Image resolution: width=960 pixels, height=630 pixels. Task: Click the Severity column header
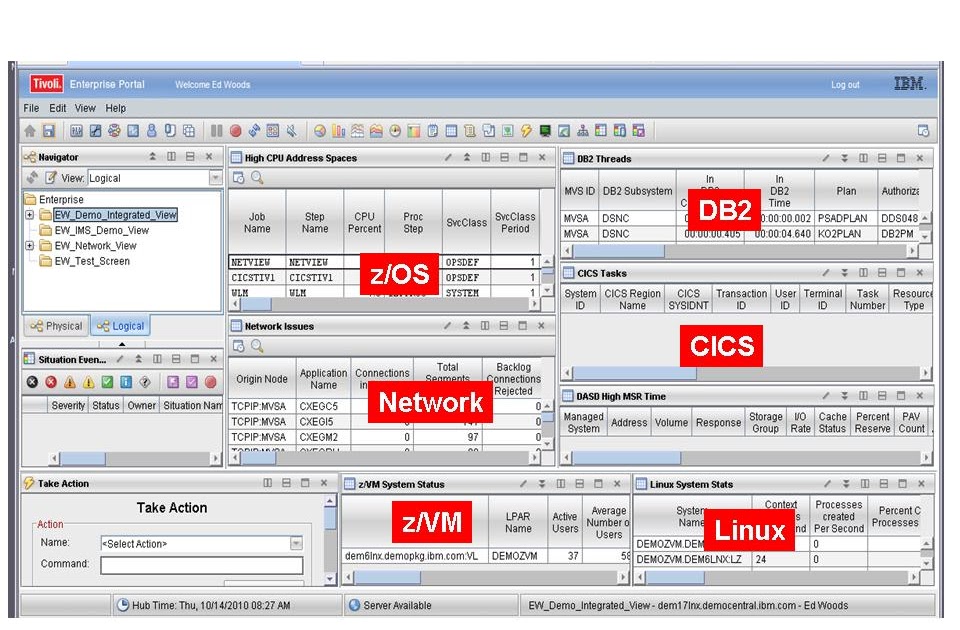[x=68, y=405]
